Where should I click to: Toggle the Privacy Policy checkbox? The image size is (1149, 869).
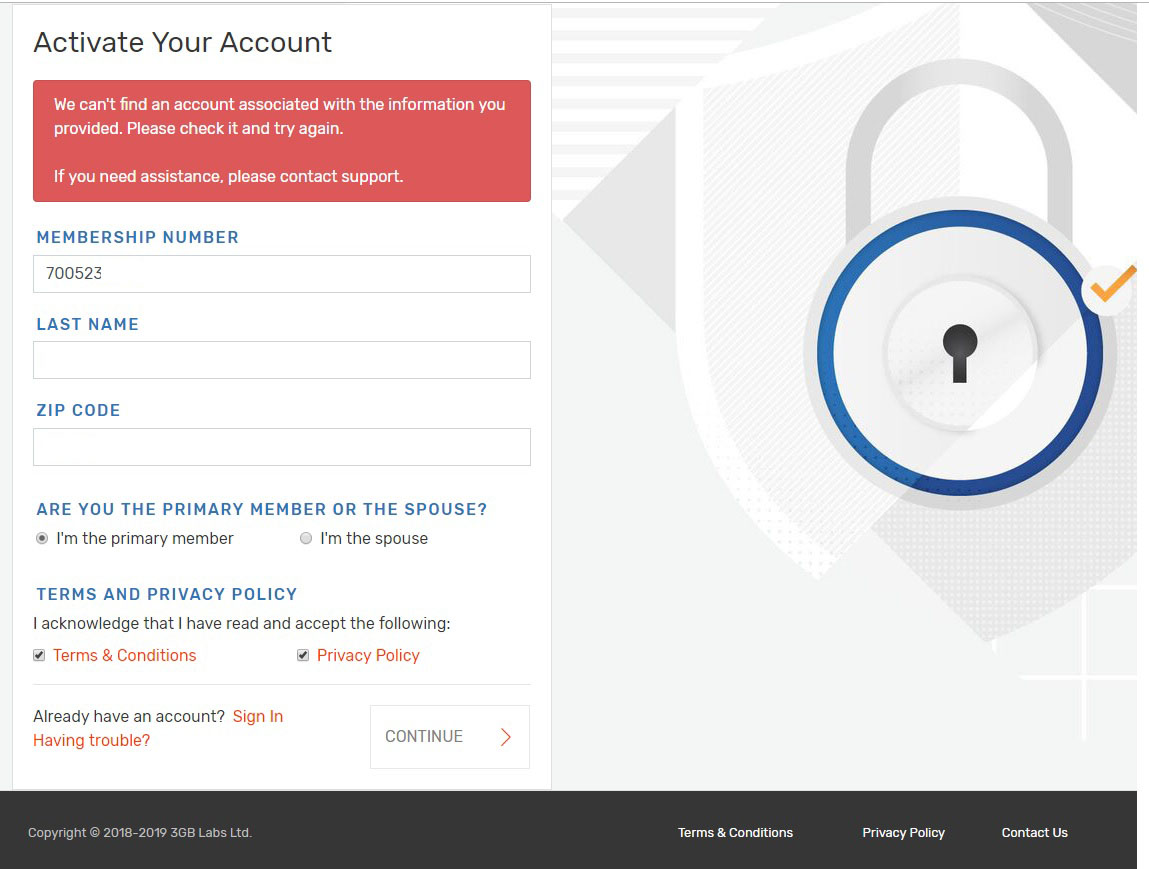coord(303,655)
